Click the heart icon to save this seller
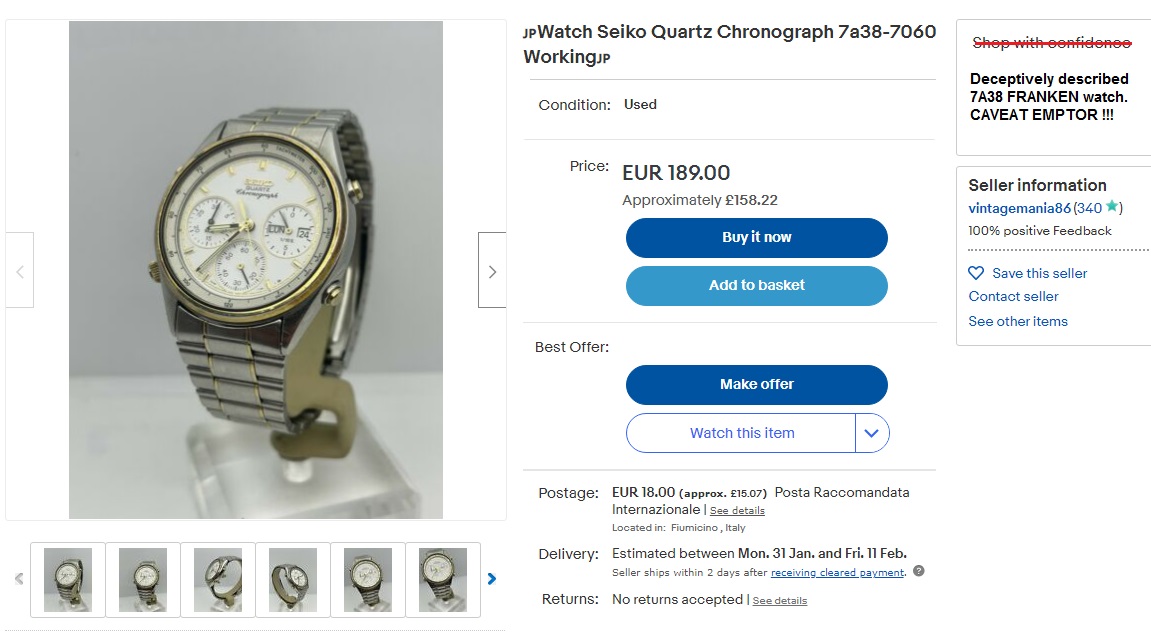This screenshot has height=632, width=1151. [975, 272]
